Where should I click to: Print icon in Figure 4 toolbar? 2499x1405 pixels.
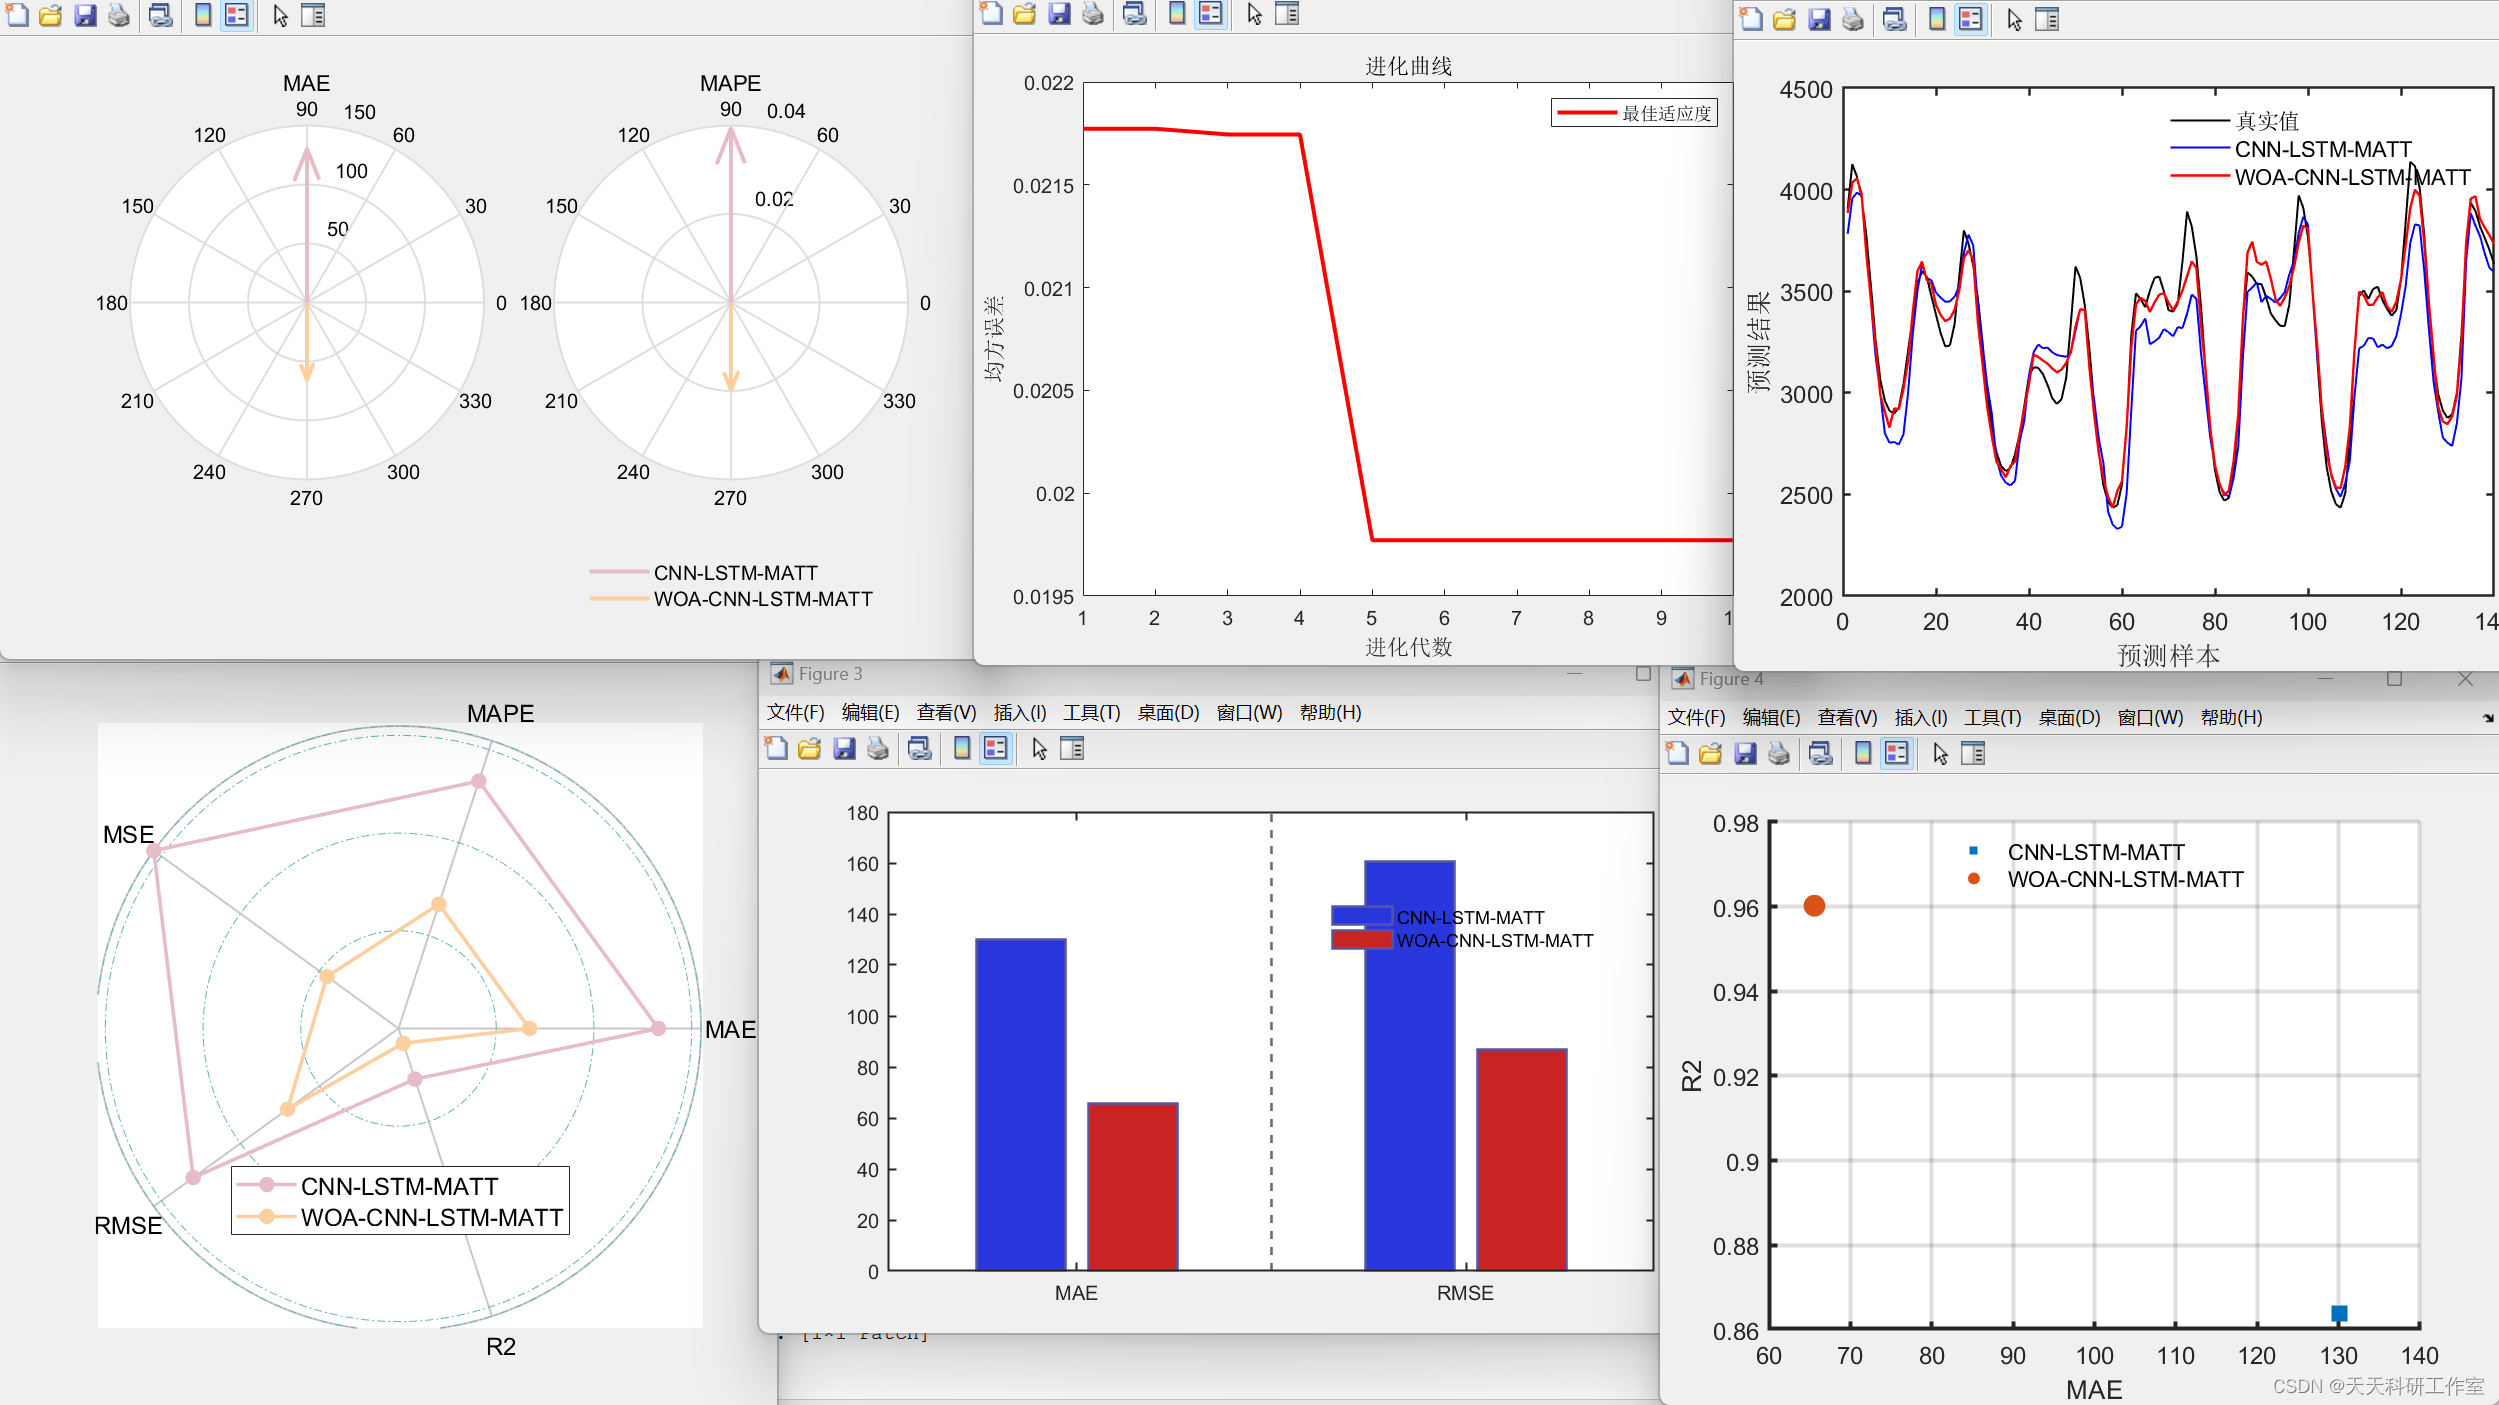1779,753
